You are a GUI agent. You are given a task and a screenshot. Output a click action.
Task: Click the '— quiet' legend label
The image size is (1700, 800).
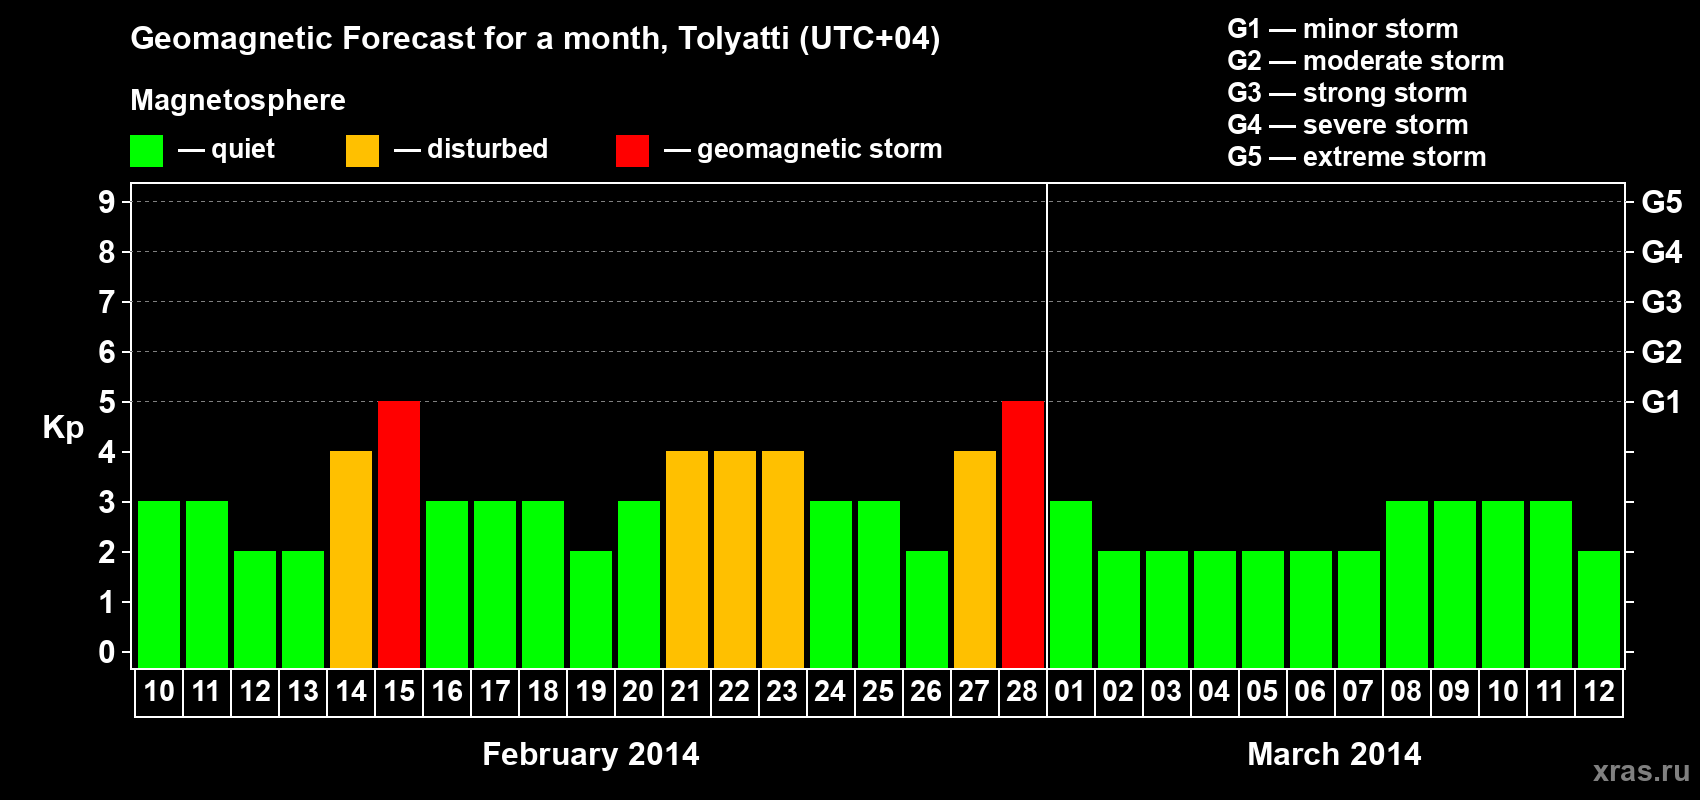tap(226, 149)
